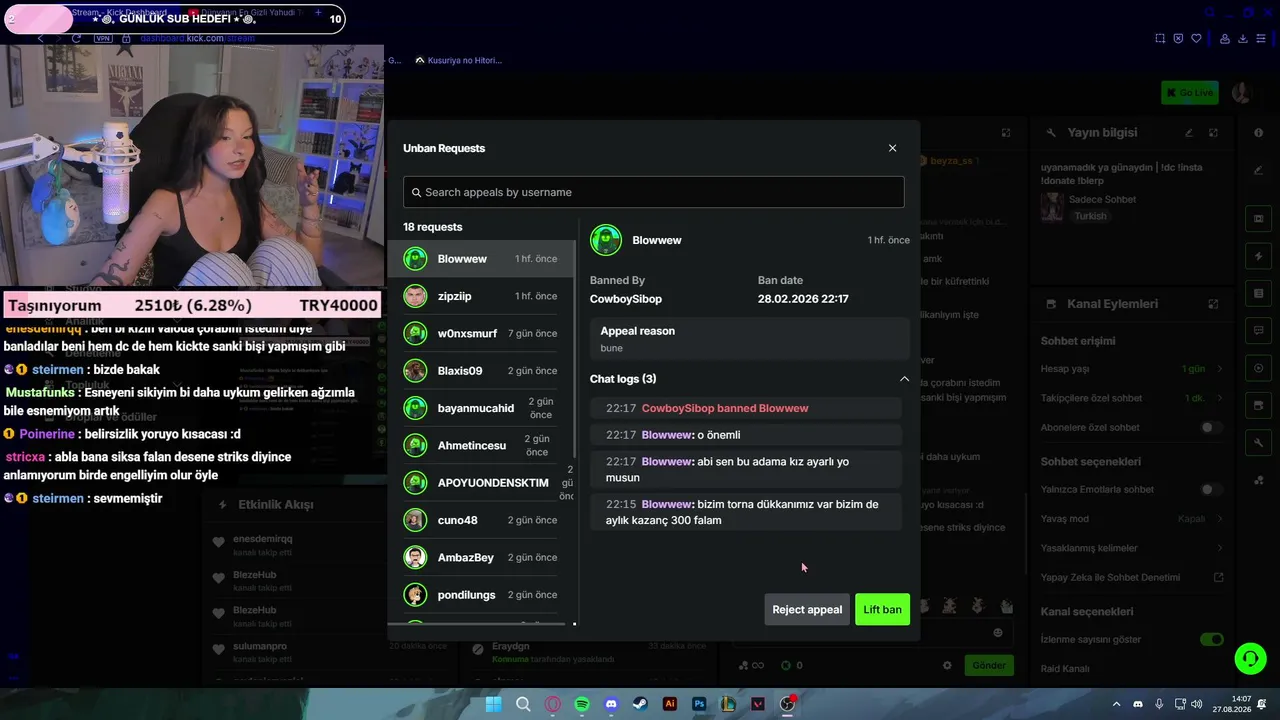Open Kusuriya no Hitori bookmark
The height and width of the screenshot is (720, 1280).
459,60
